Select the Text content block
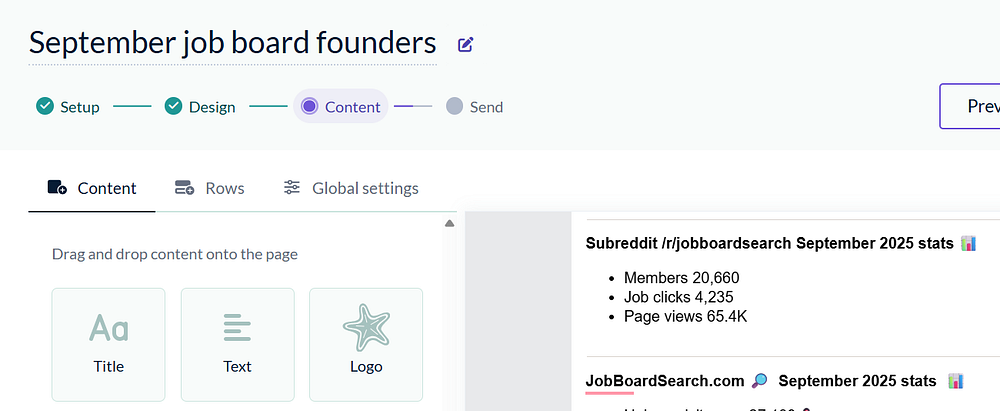The width and height of the screenshot is (1000, 411). tap(237, 344)
